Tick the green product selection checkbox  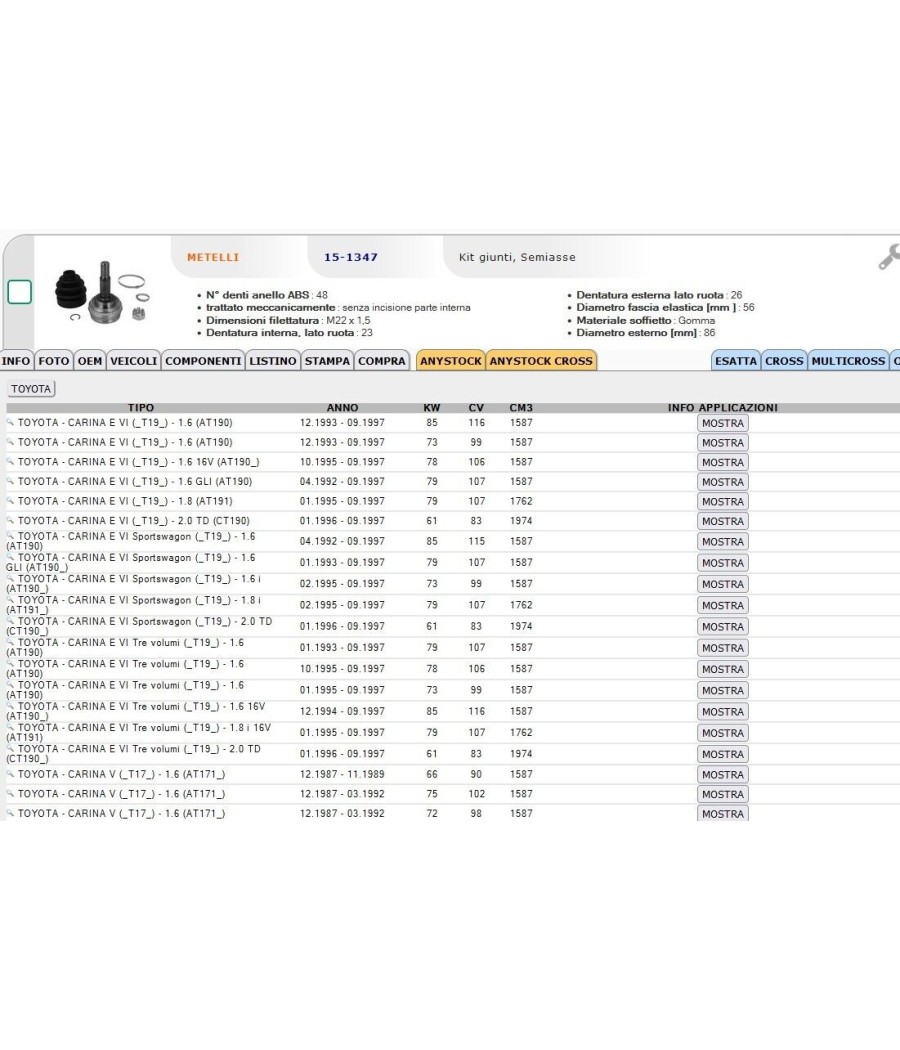click(19, 292)
